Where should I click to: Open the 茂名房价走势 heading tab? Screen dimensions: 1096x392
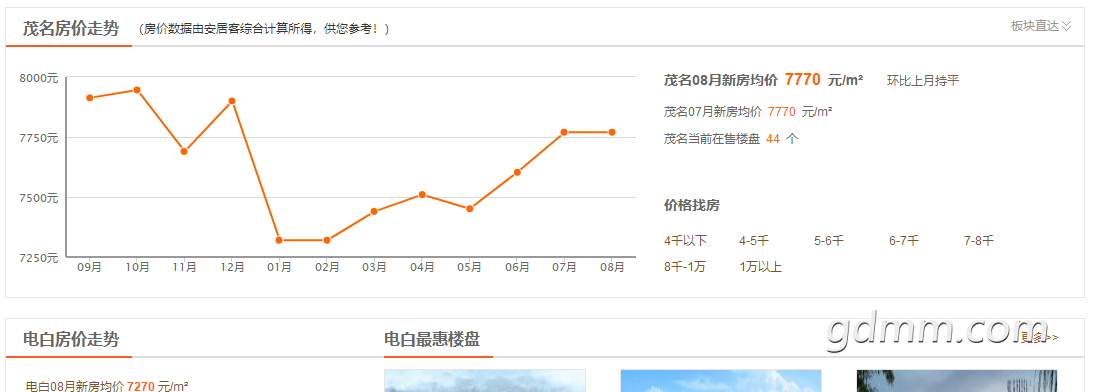[71, 29]
